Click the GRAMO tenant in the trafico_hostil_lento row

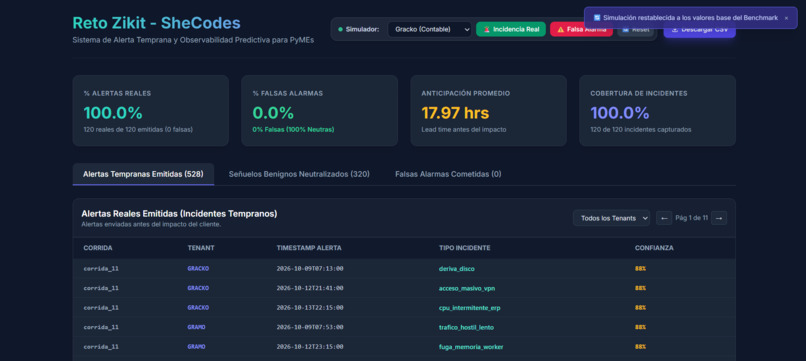pyautogui.click(x=196, y=327)
